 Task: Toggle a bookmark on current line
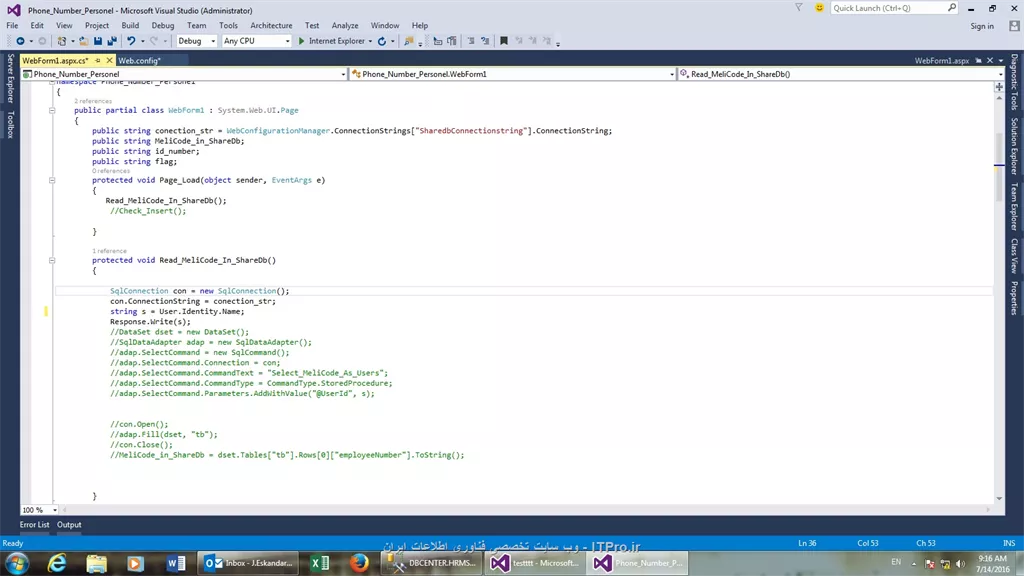504,41
